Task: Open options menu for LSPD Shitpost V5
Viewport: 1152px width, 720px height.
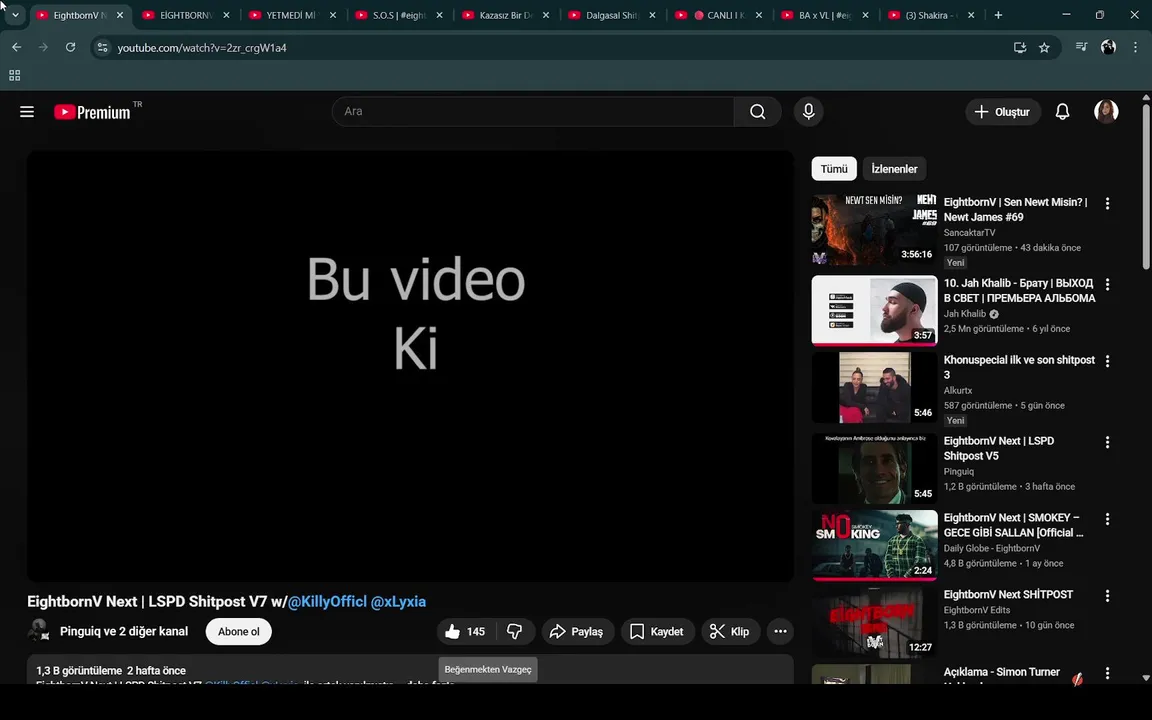Action: [1107, 442]
